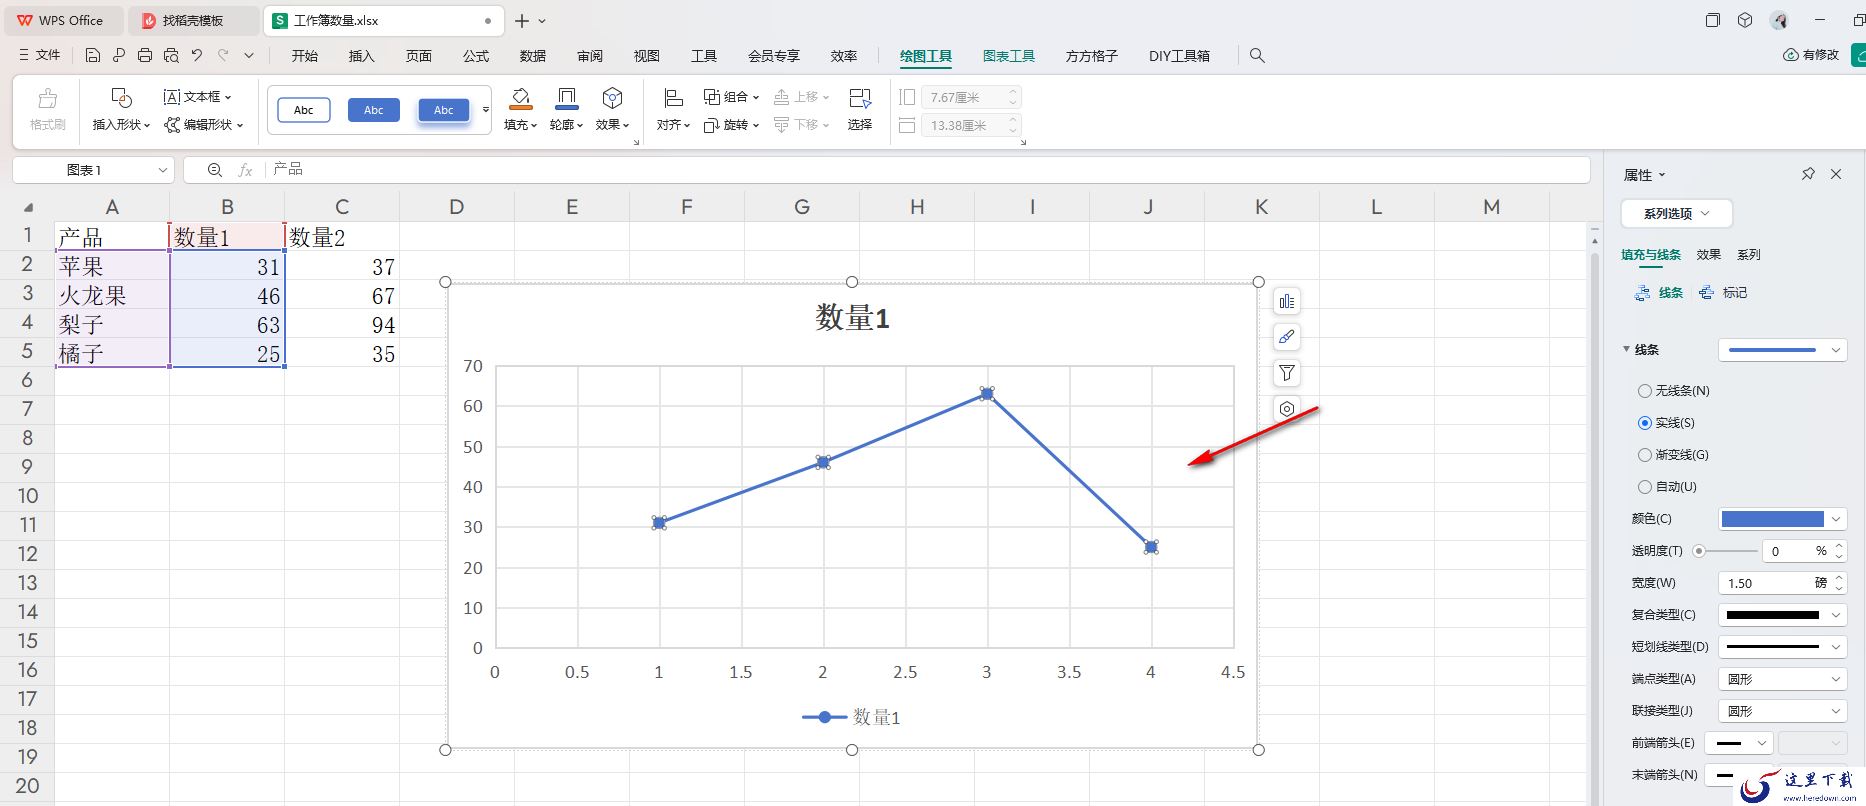Click the chart style brush button
The width and height of the screenshot is (1866, 806).
pos(1287,337)
